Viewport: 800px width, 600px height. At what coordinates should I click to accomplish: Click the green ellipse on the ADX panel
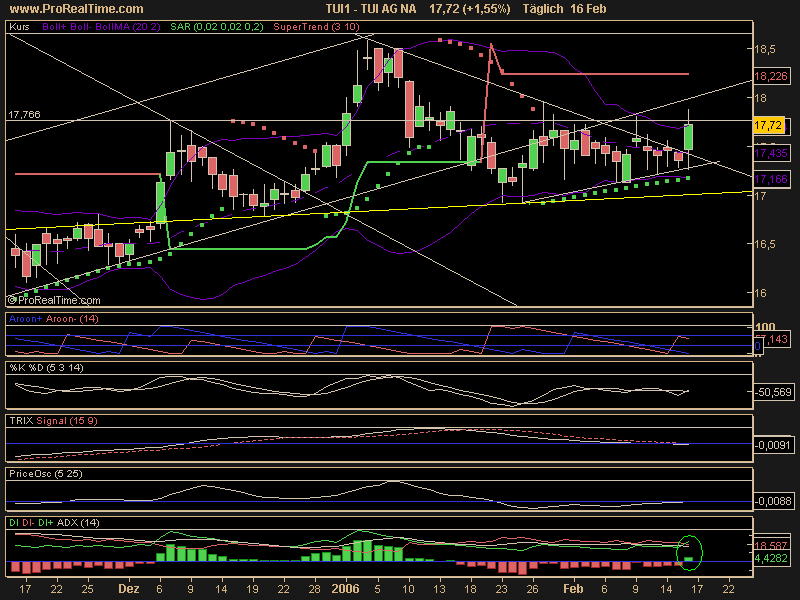pos(689,550)
